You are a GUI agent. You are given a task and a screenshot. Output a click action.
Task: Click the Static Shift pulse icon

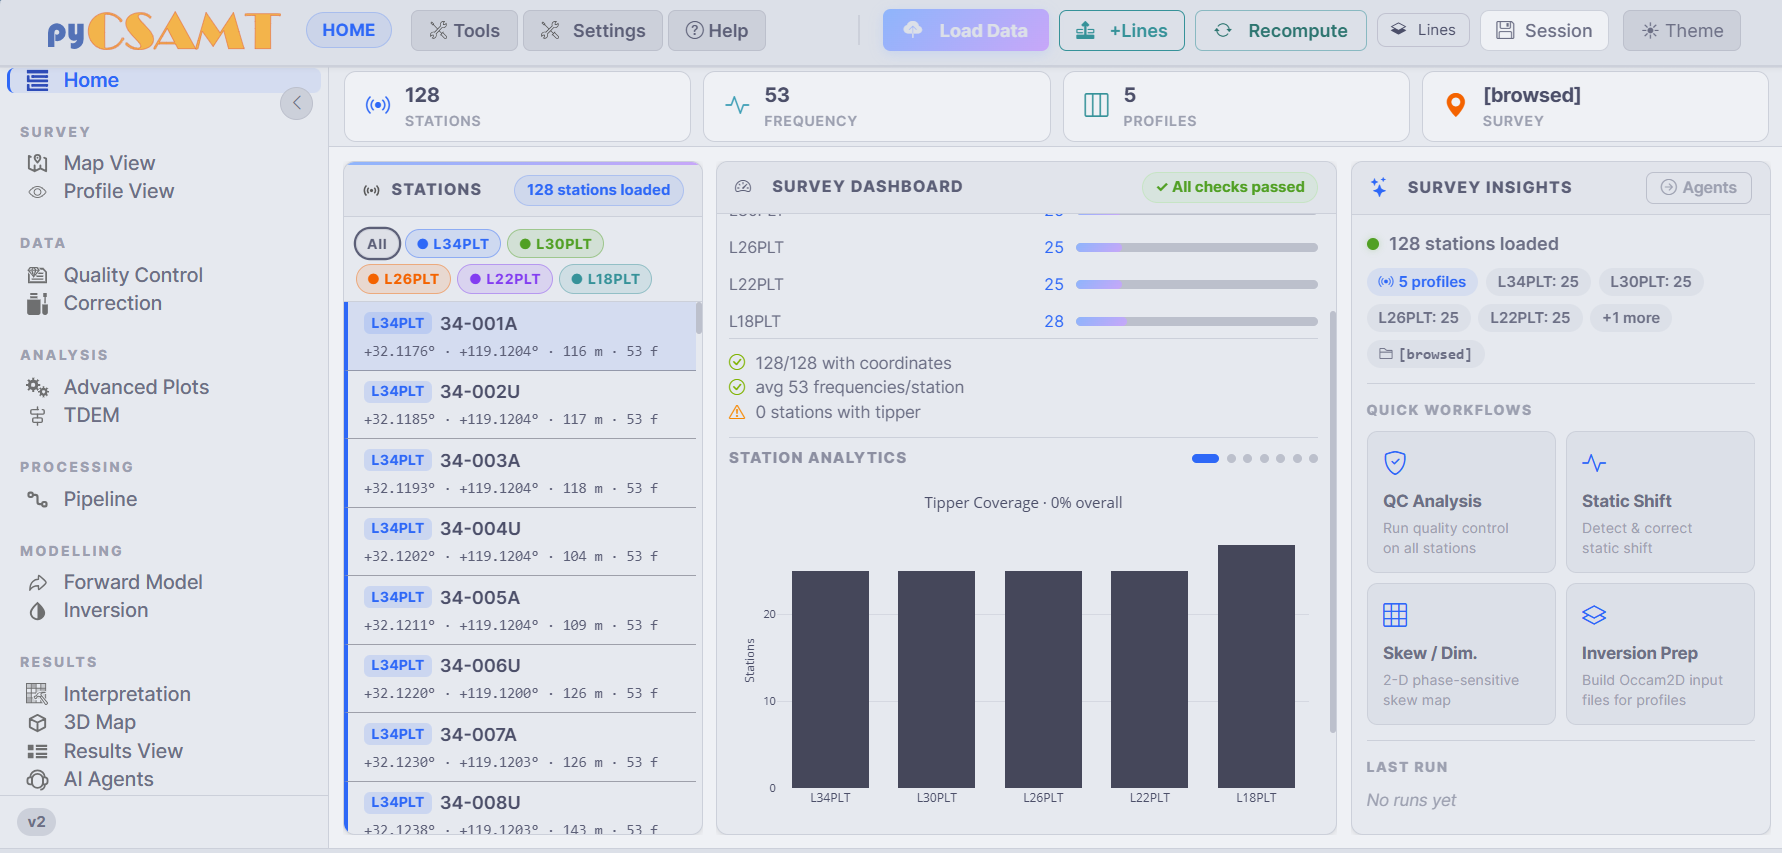point(1594,463)
